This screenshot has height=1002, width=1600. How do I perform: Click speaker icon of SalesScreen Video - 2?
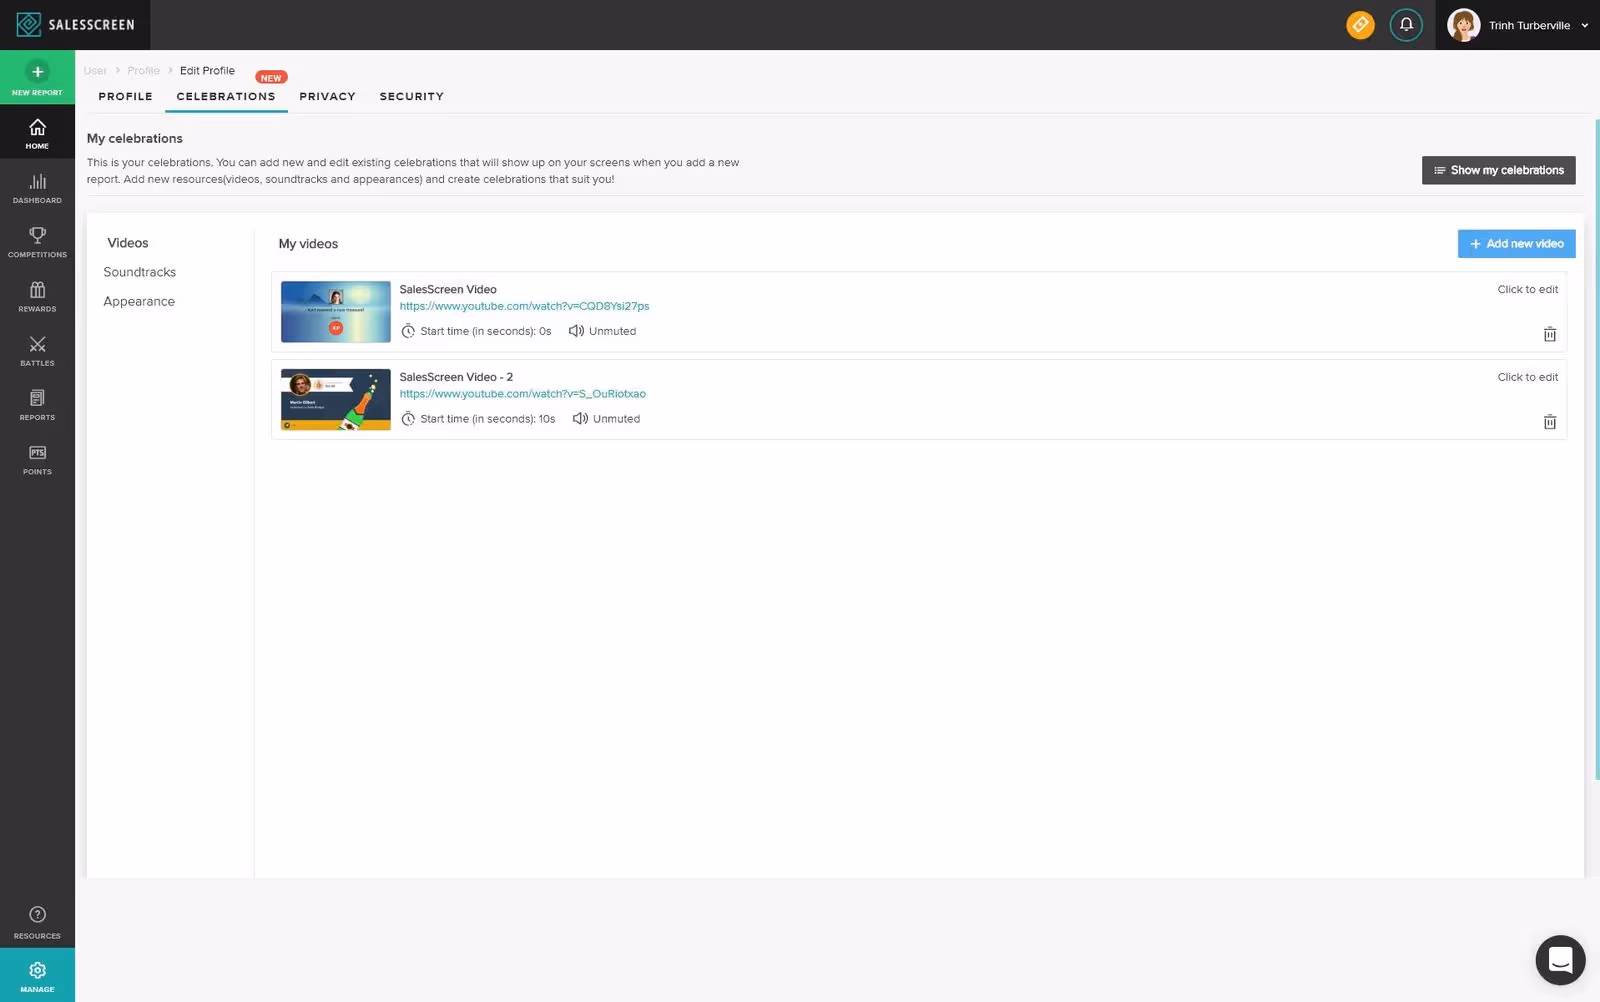580,419
